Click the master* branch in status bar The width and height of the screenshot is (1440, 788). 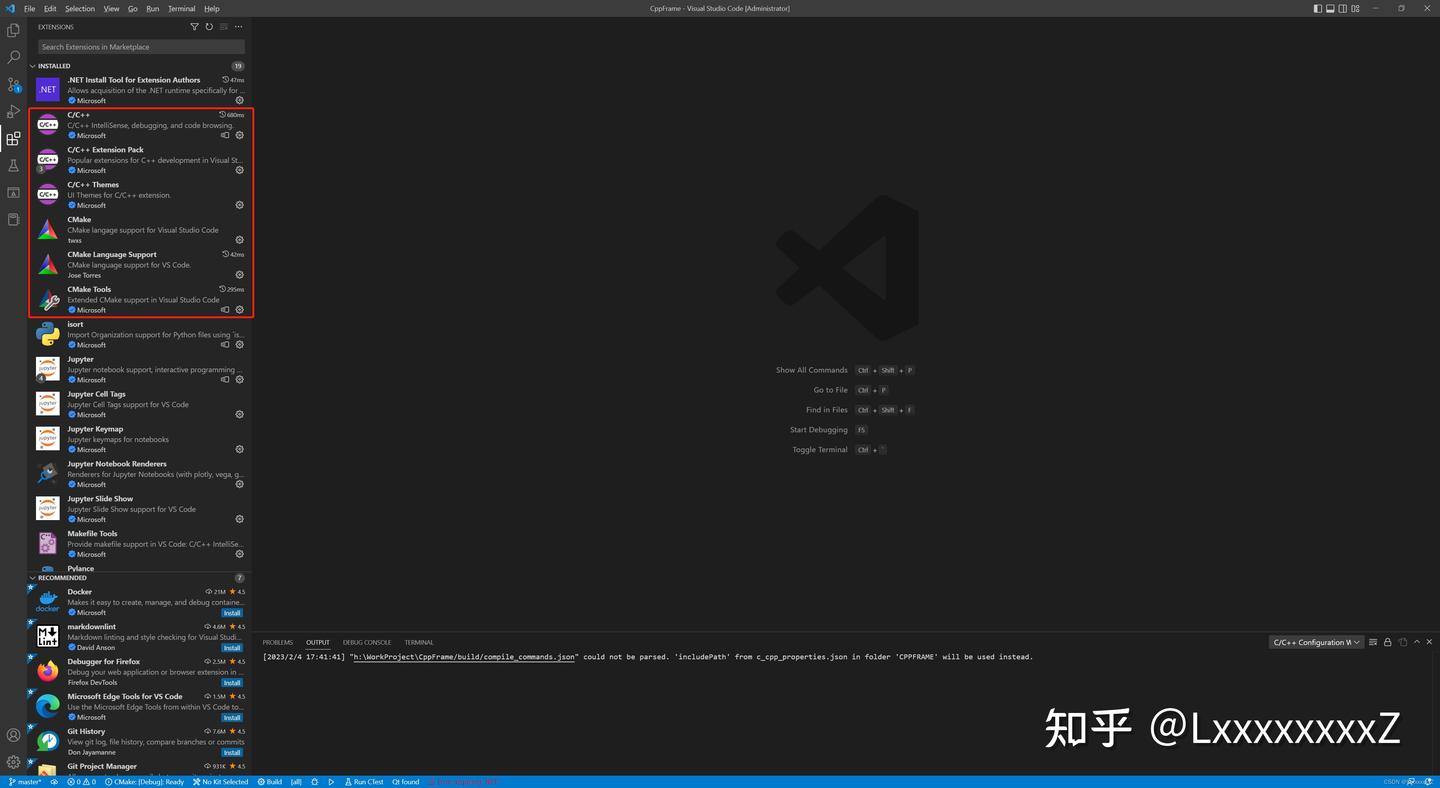[25, 781]
